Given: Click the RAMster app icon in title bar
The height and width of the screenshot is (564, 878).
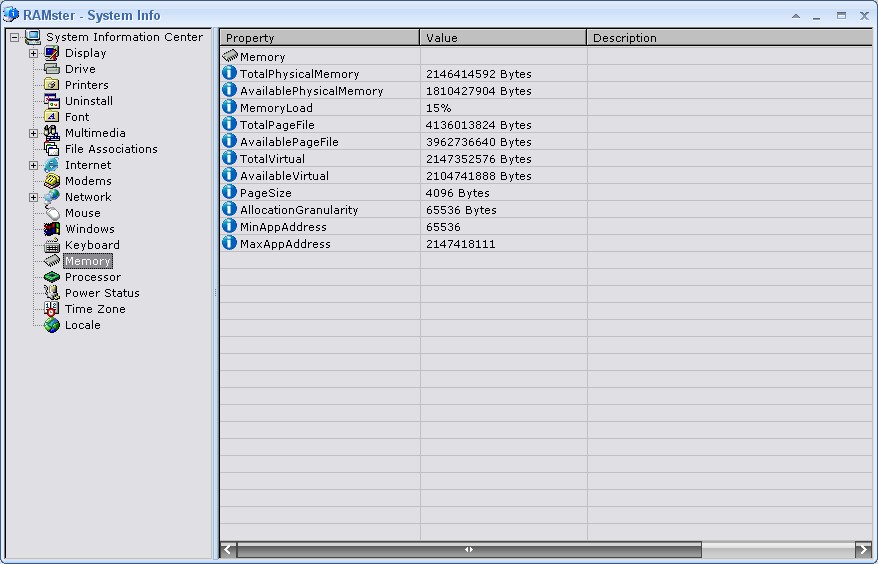Looking at the screenshot, I should (11, 15).
